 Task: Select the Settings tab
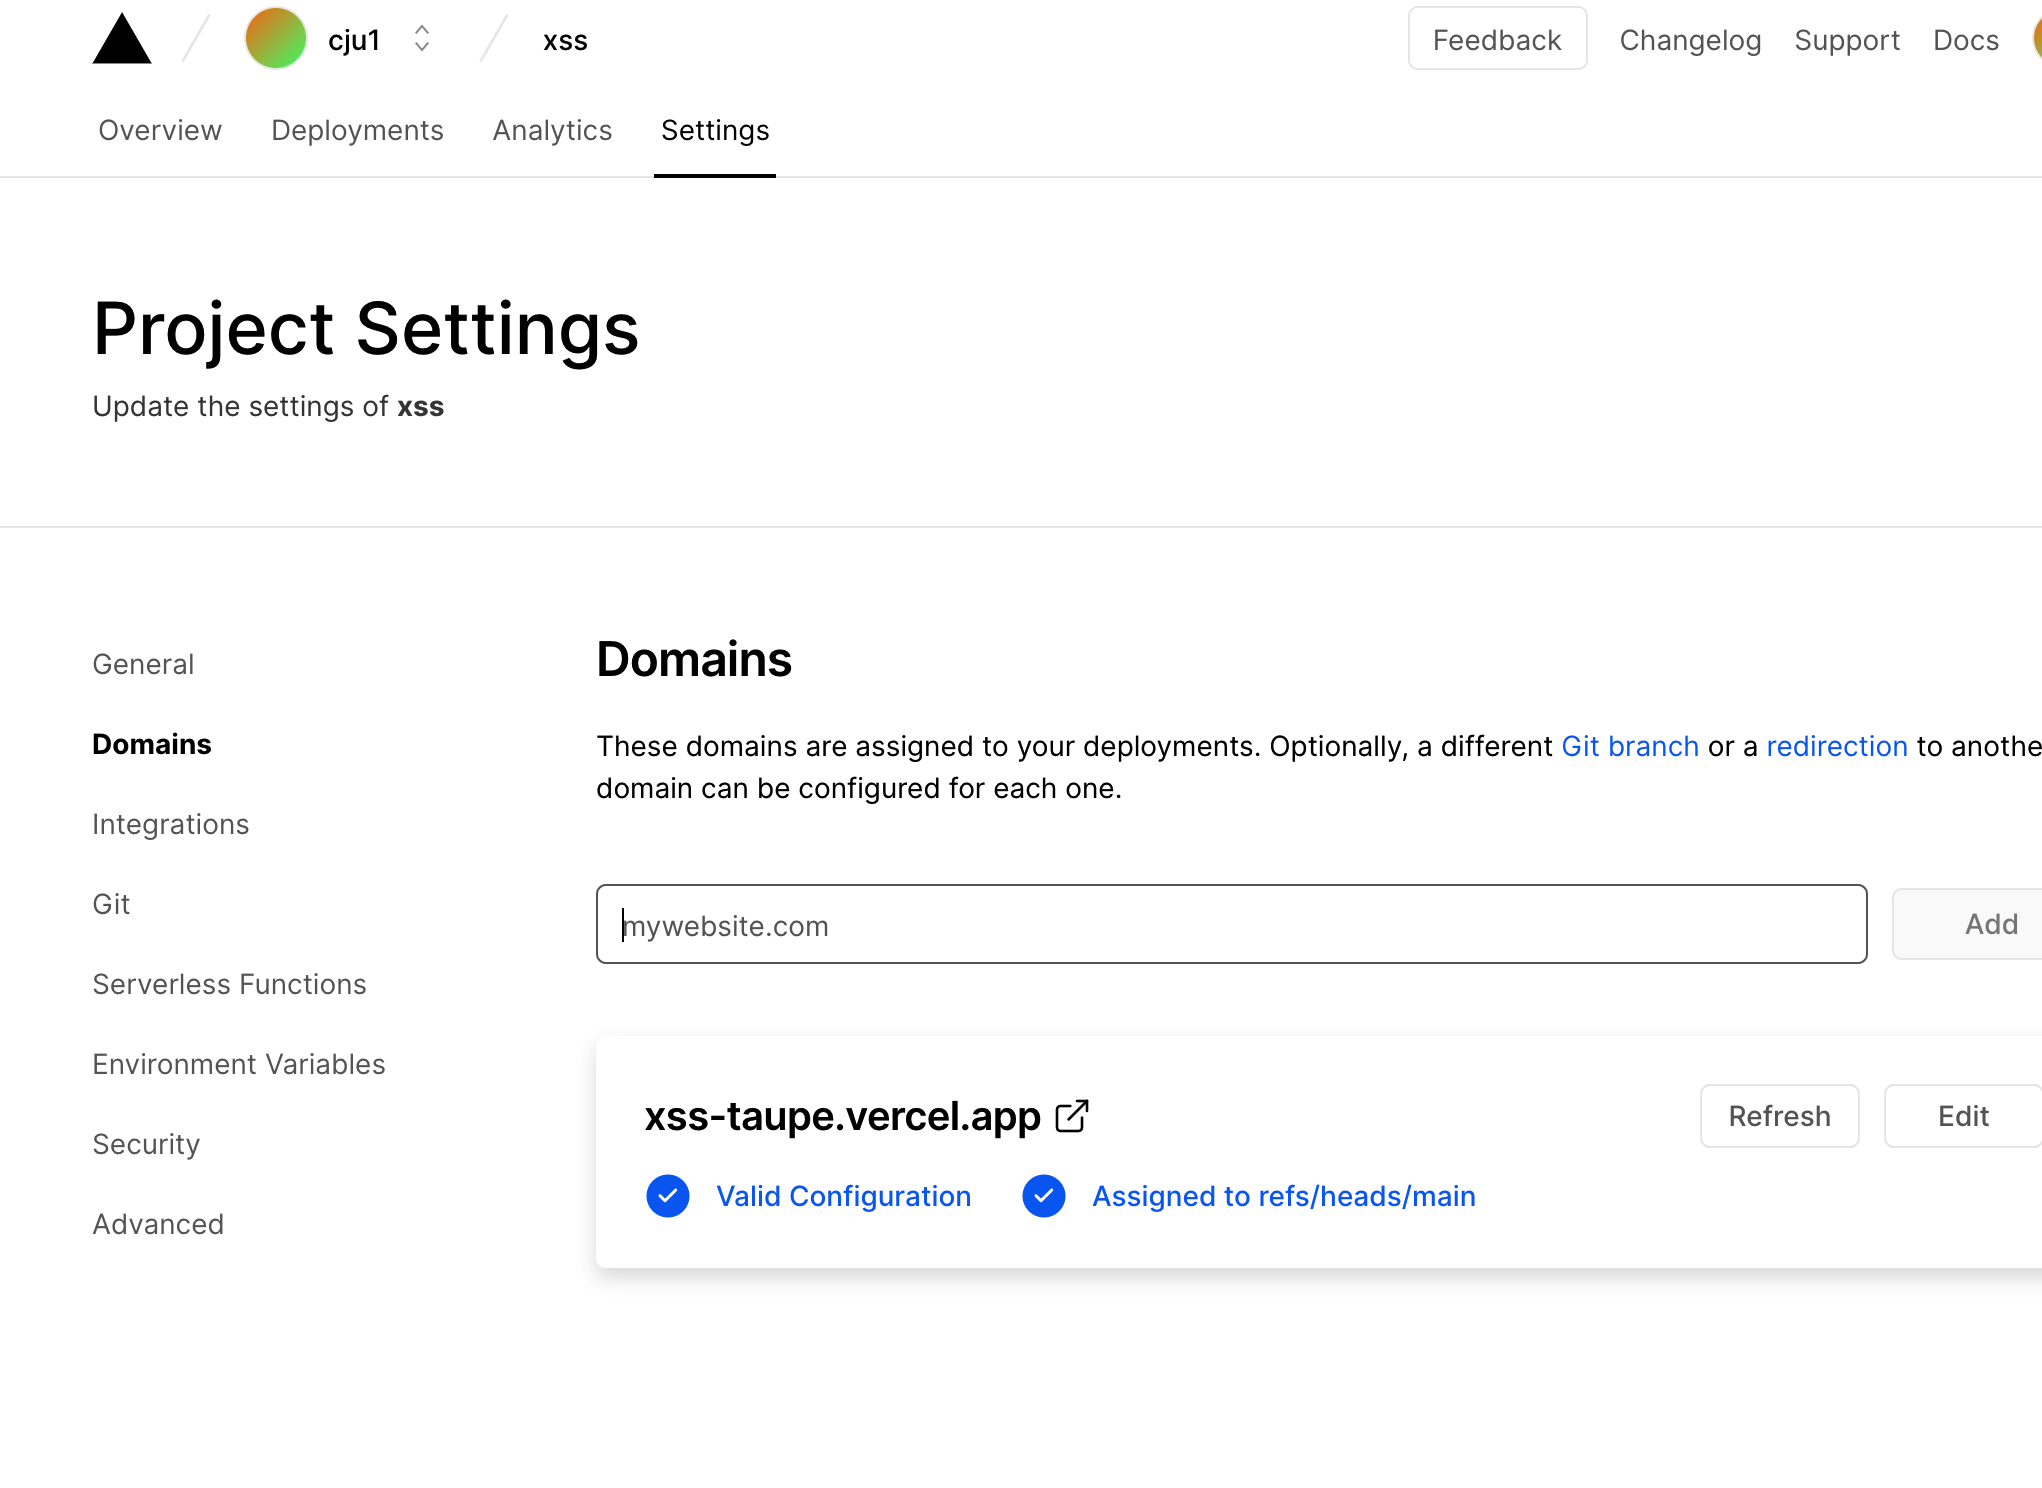click(x=715, y=130)
